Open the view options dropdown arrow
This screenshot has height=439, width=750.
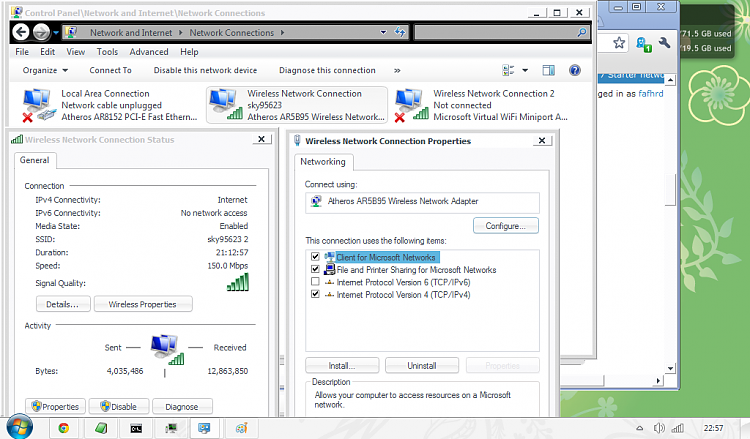[x=525, y=70]
